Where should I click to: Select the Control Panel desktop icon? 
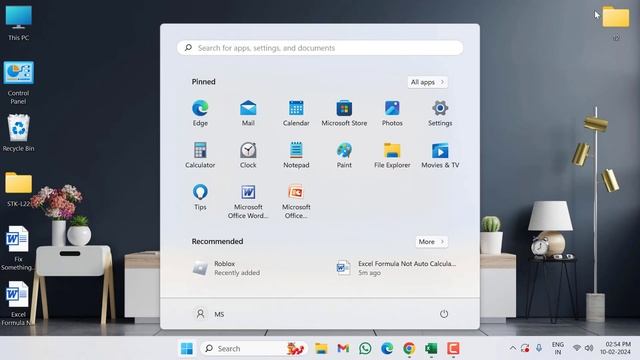pos(18,82)
